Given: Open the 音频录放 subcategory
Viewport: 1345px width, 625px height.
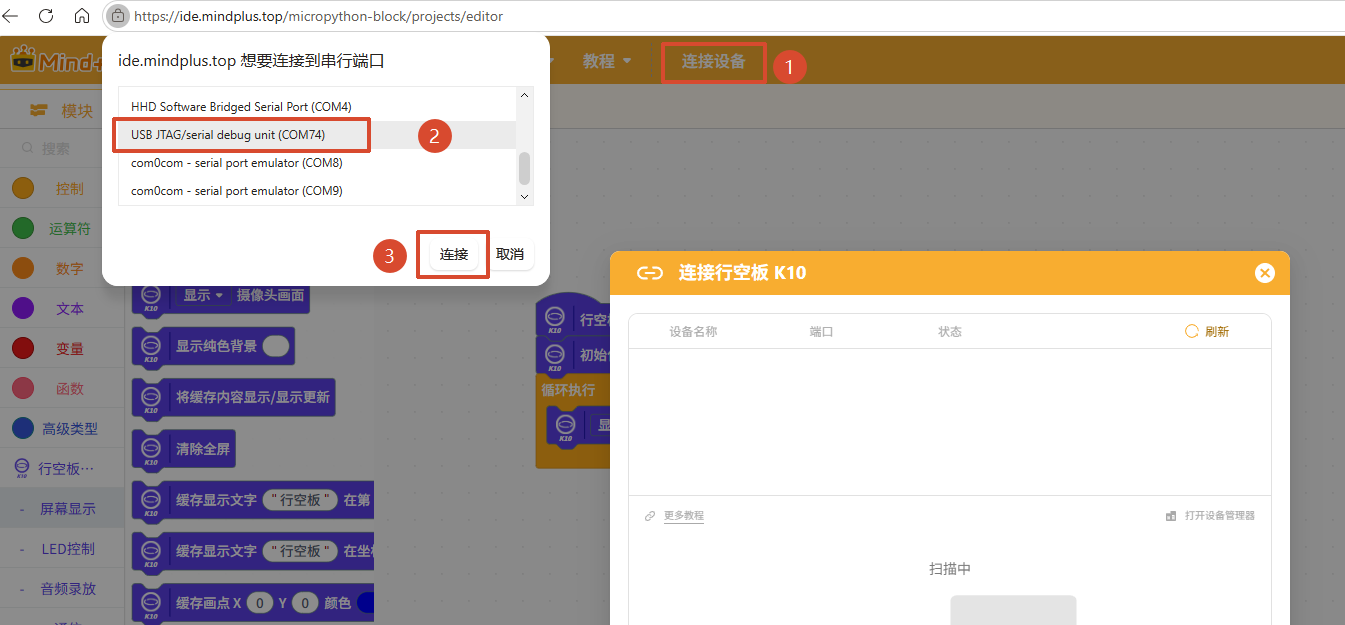Looking at the screenshot, I should point(62,588).
